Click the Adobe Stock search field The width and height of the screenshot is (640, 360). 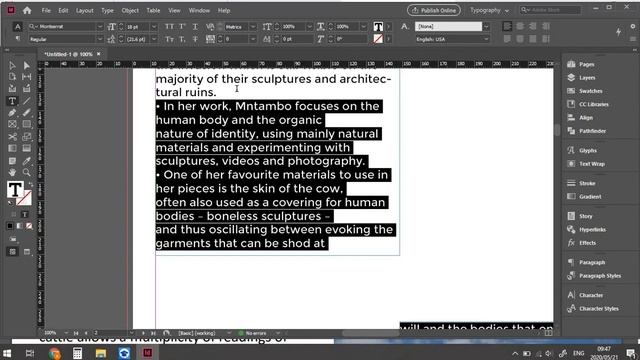click(550, 10)
